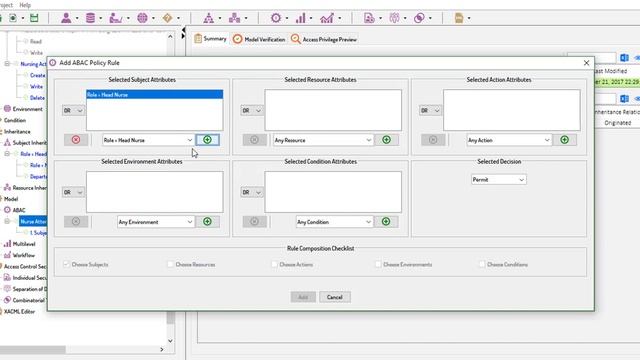Open the Help menu
The height and width of the screenshot is (360, 640).
25,5
